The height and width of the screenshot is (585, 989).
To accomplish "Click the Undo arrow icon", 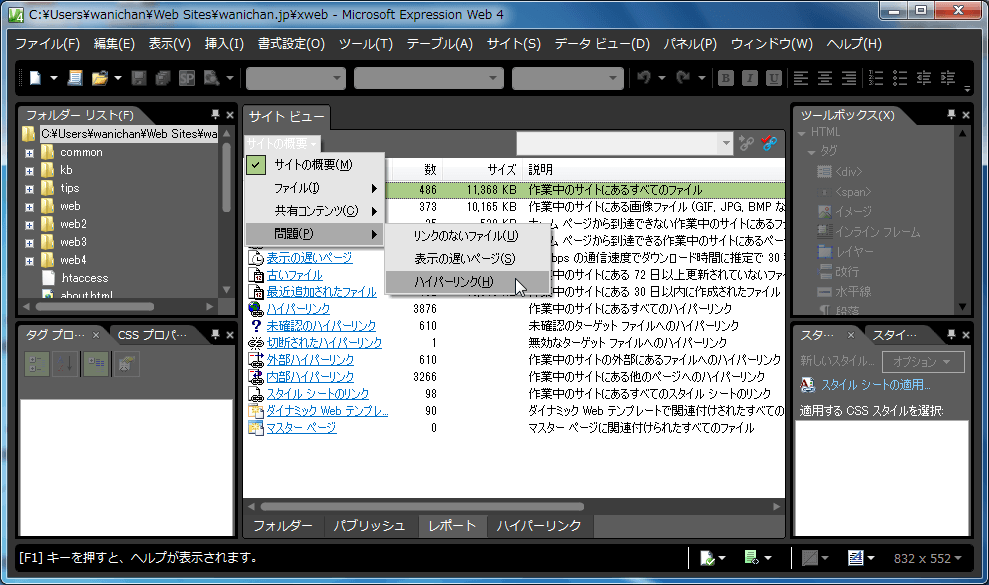I will tap(644, 78).
